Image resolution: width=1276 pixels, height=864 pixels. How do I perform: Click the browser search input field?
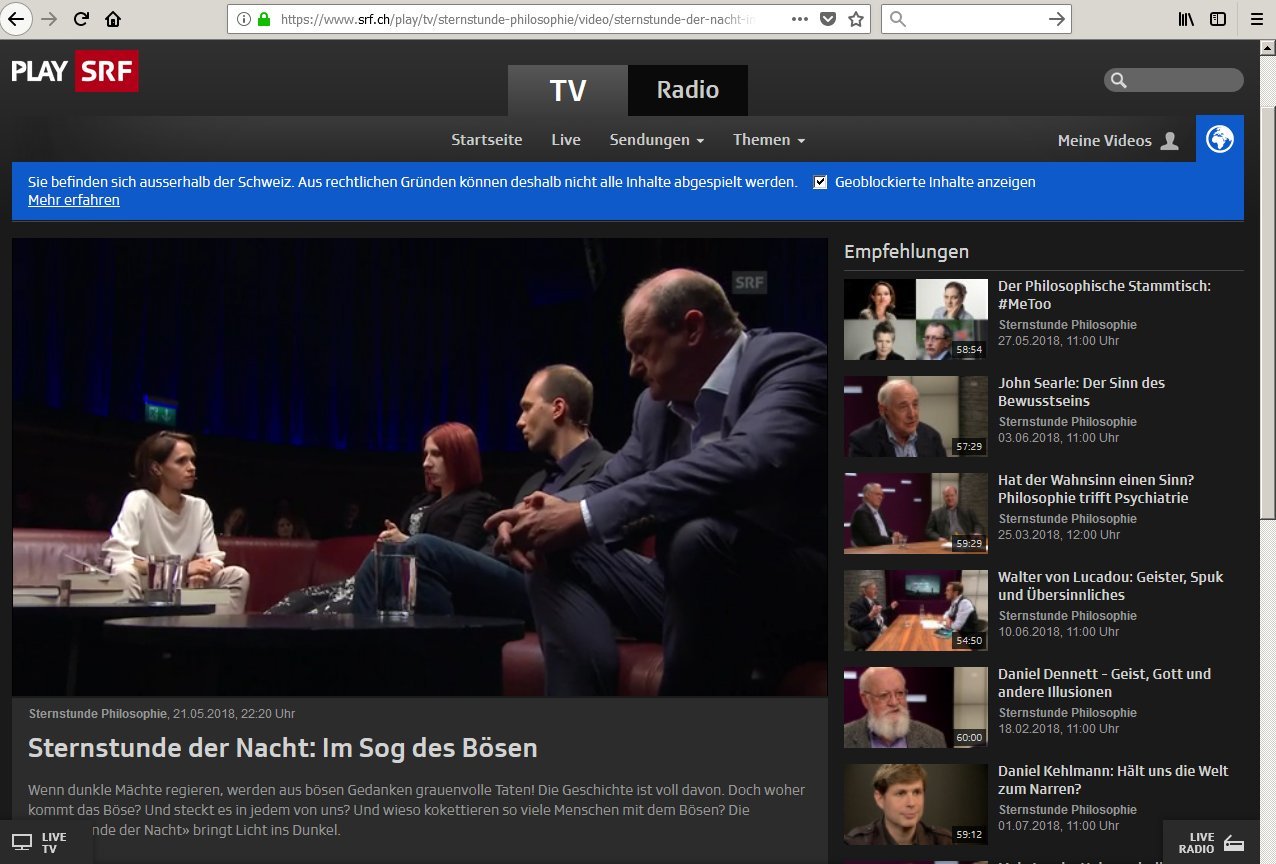975,19
